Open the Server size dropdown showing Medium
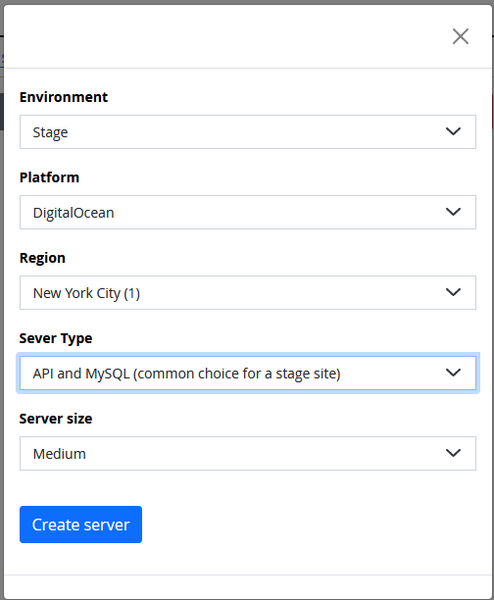 tap(248, 453)
